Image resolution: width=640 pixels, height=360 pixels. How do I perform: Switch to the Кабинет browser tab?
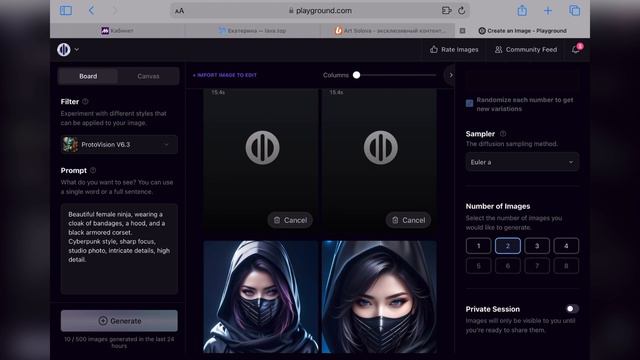pos(117,31)
